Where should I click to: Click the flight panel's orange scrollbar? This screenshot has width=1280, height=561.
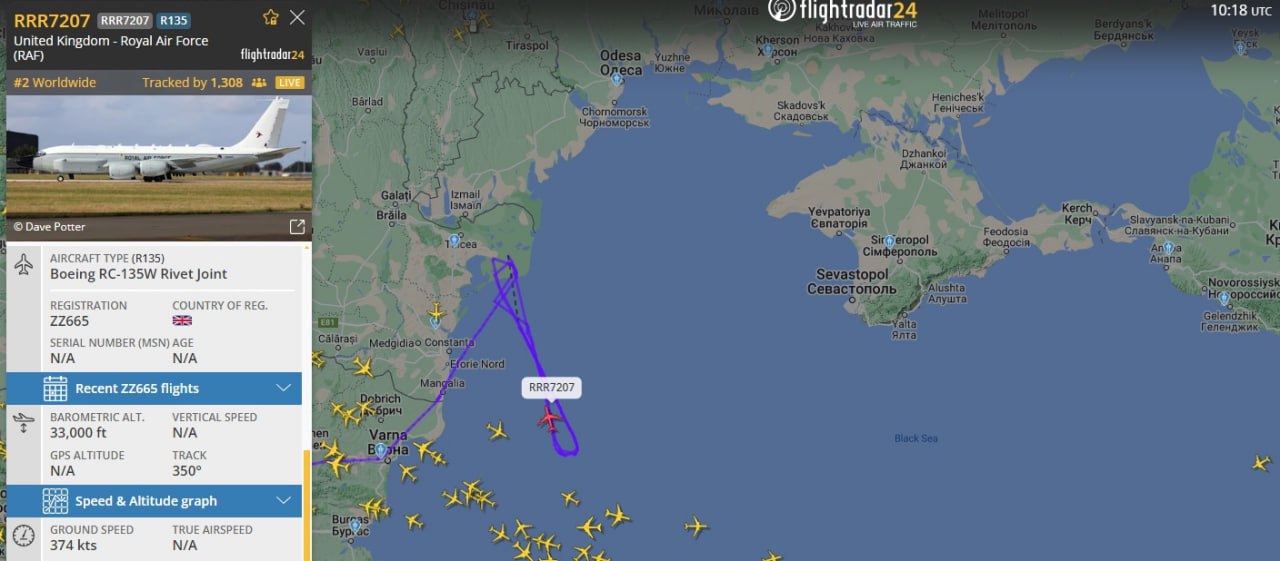306,505
